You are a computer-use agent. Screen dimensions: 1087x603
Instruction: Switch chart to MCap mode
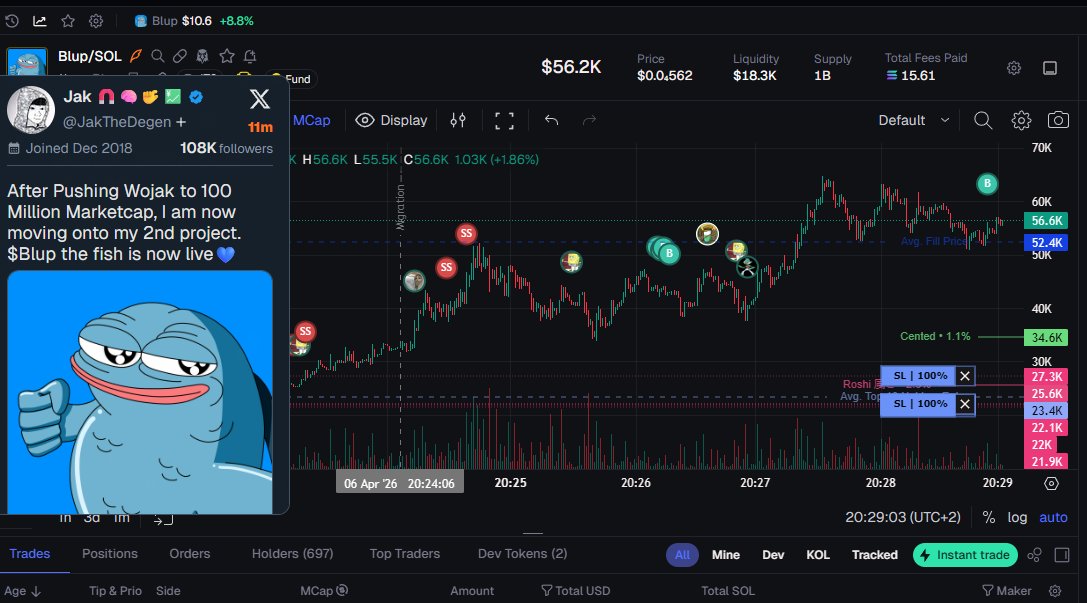[311, 120]
